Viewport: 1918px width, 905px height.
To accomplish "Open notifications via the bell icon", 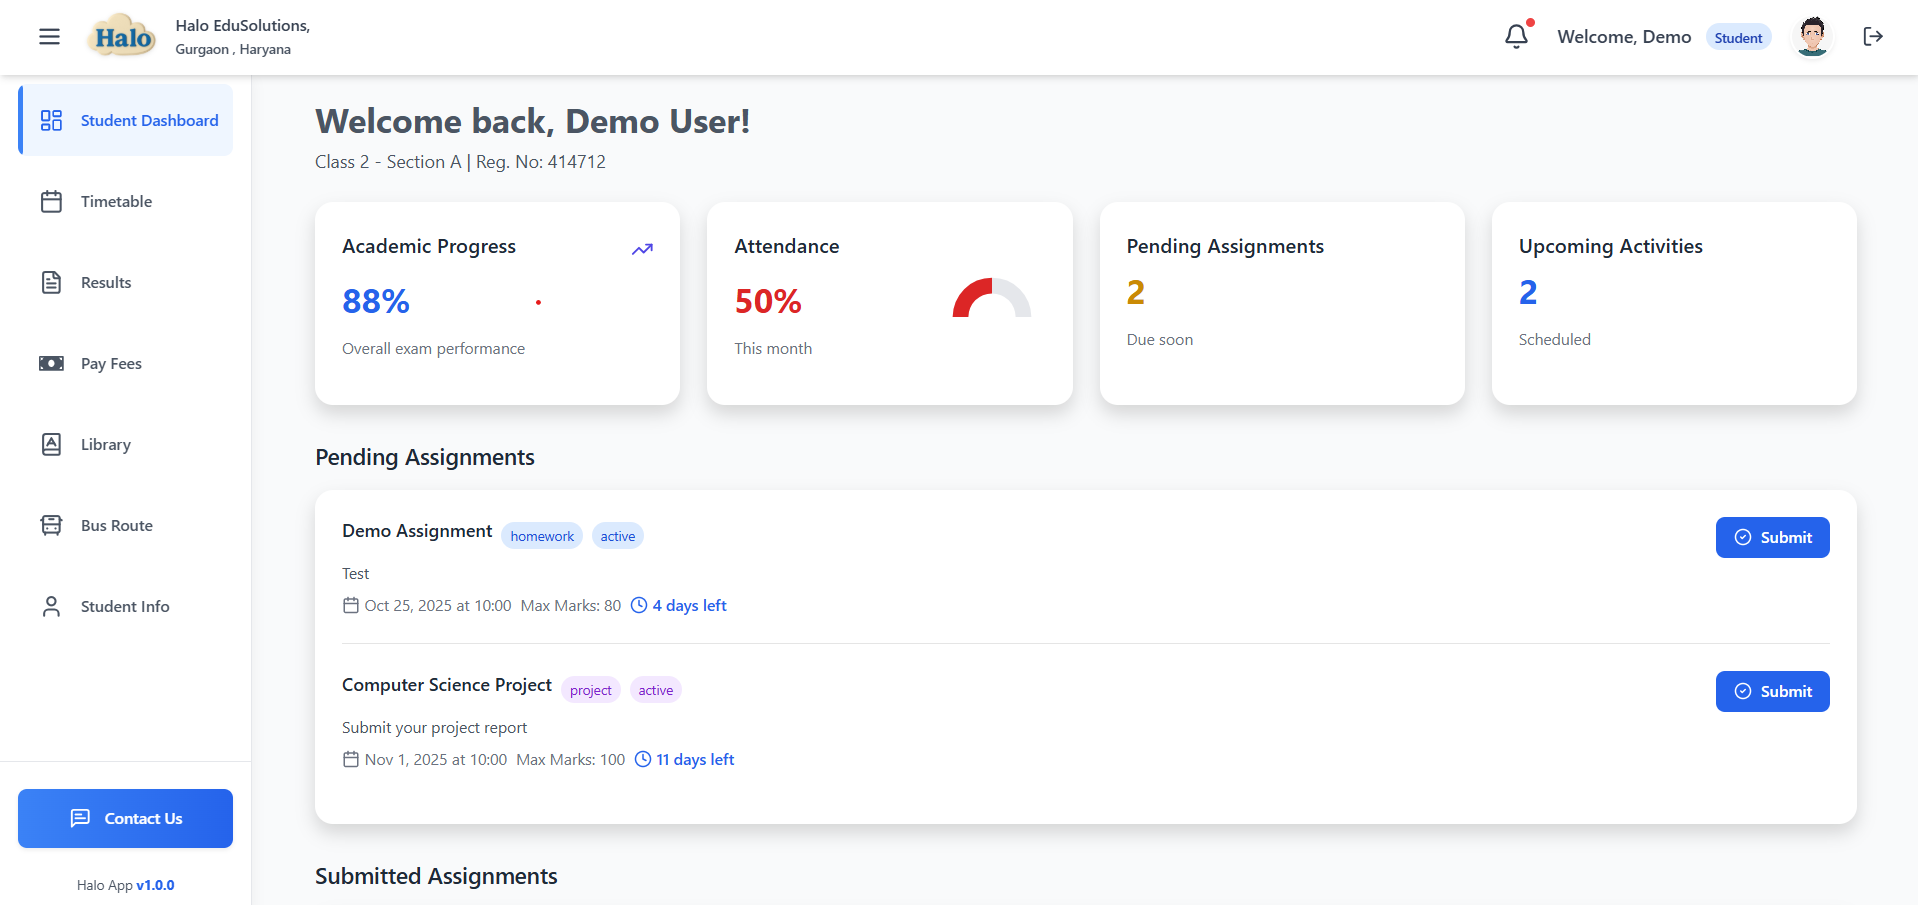I will 1516,36.
